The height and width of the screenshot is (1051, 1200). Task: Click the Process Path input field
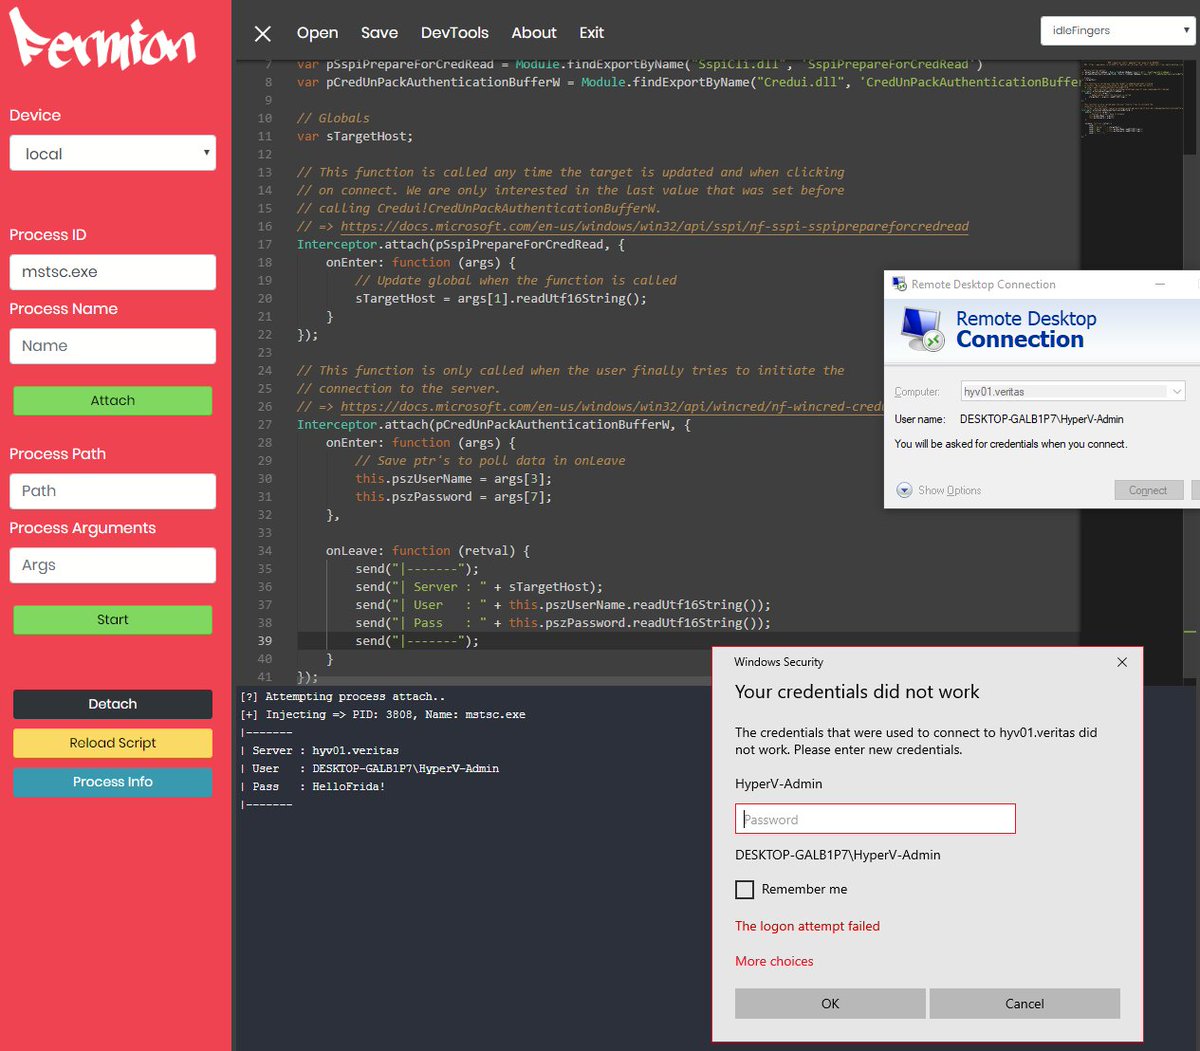[113, 491]
